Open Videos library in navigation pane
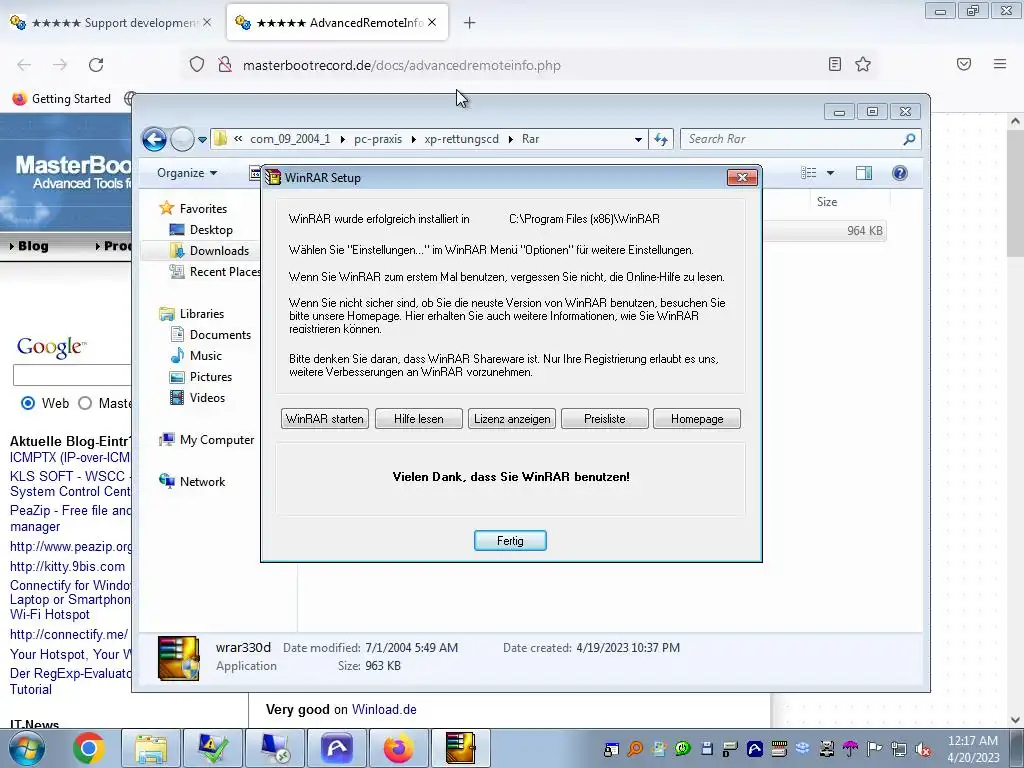 207,398
